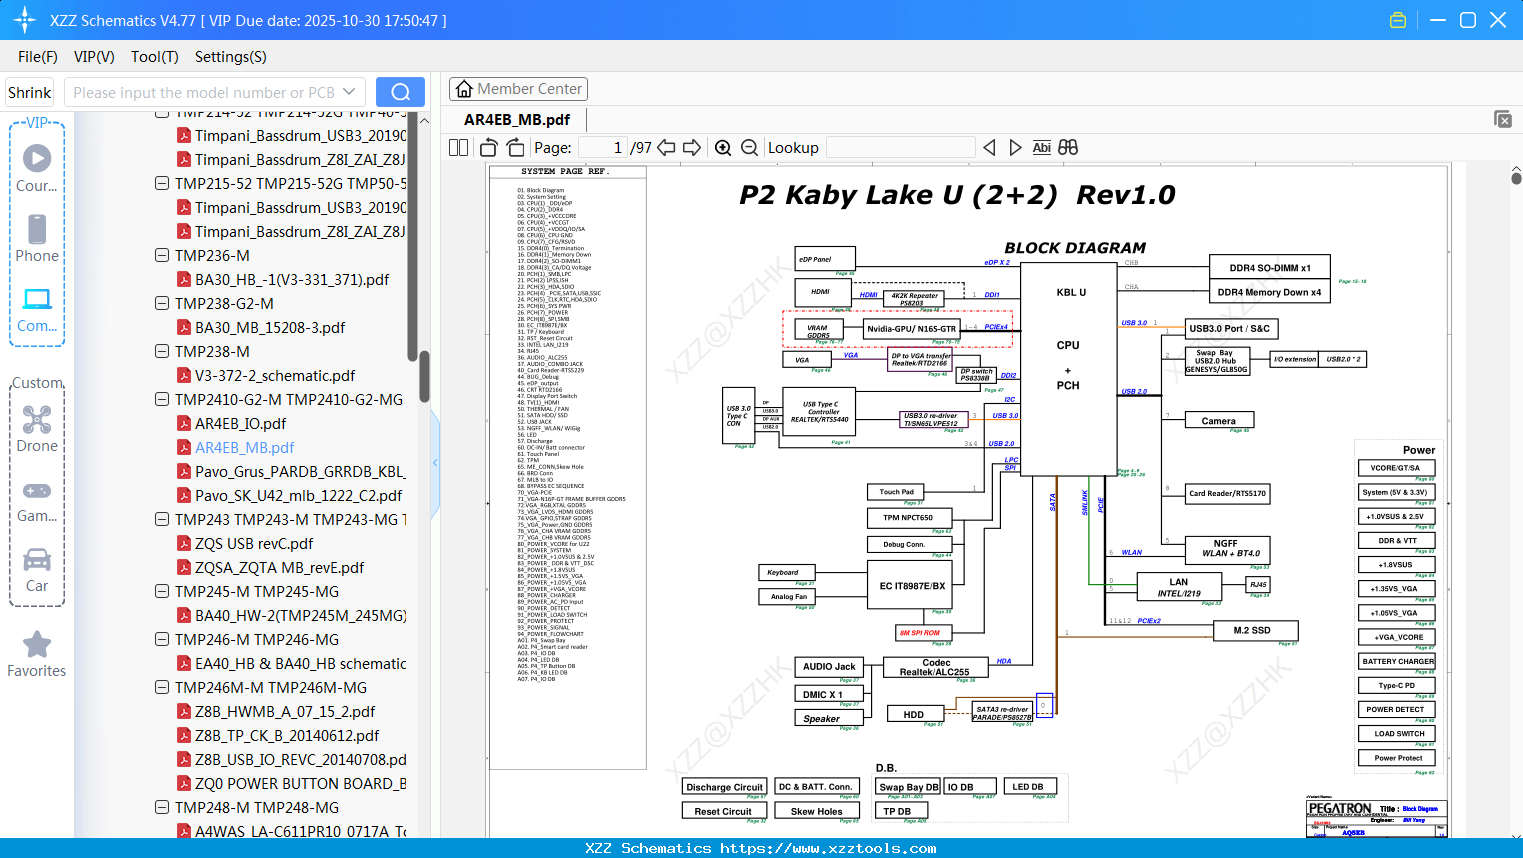Image resolution: width=1523 pixels, height=858 pixels.
Task: Zoom in on the schematic
Action: click(x=723, y=148)
